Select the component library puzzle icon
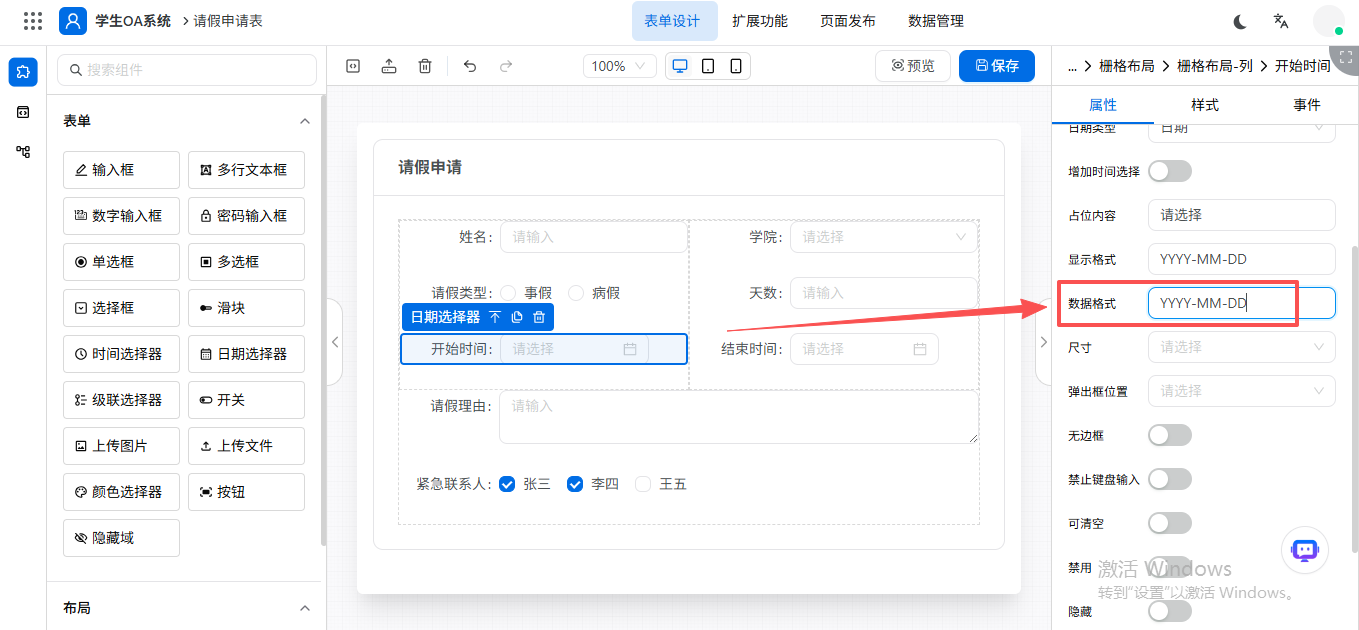 pos(23,72)
